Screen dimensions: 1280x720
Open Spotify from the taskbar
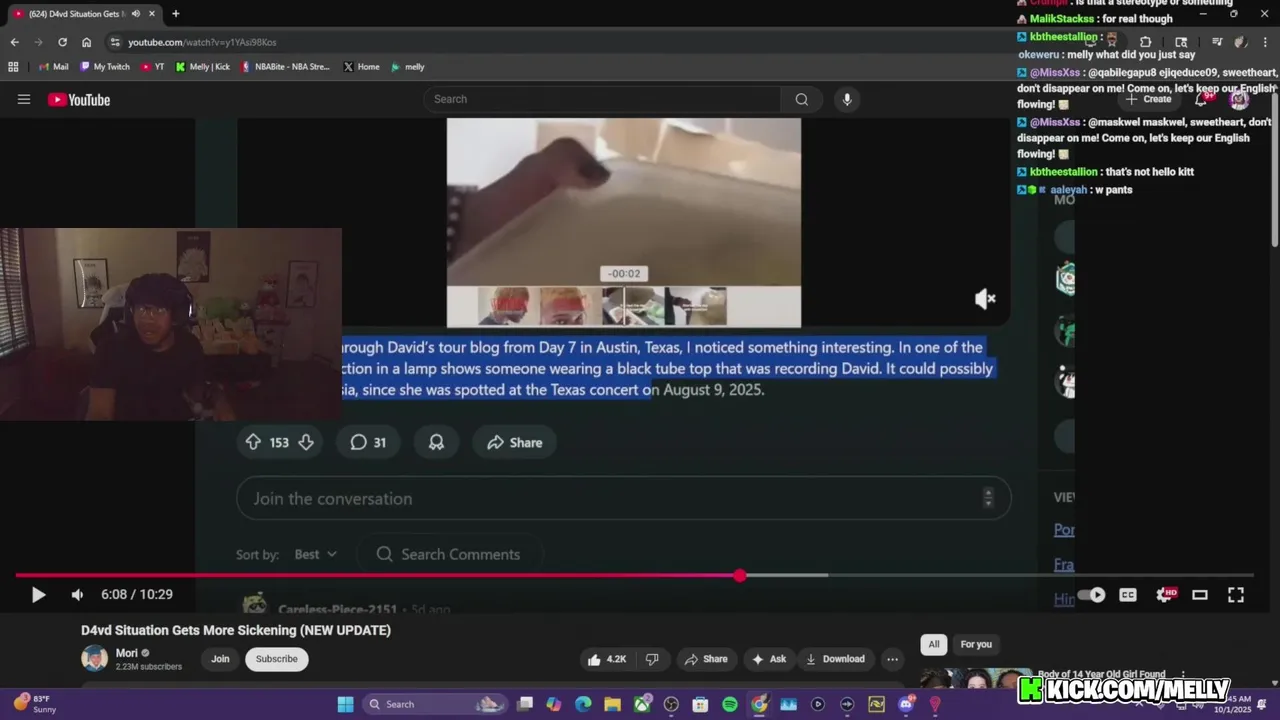[x=730, y=704]
